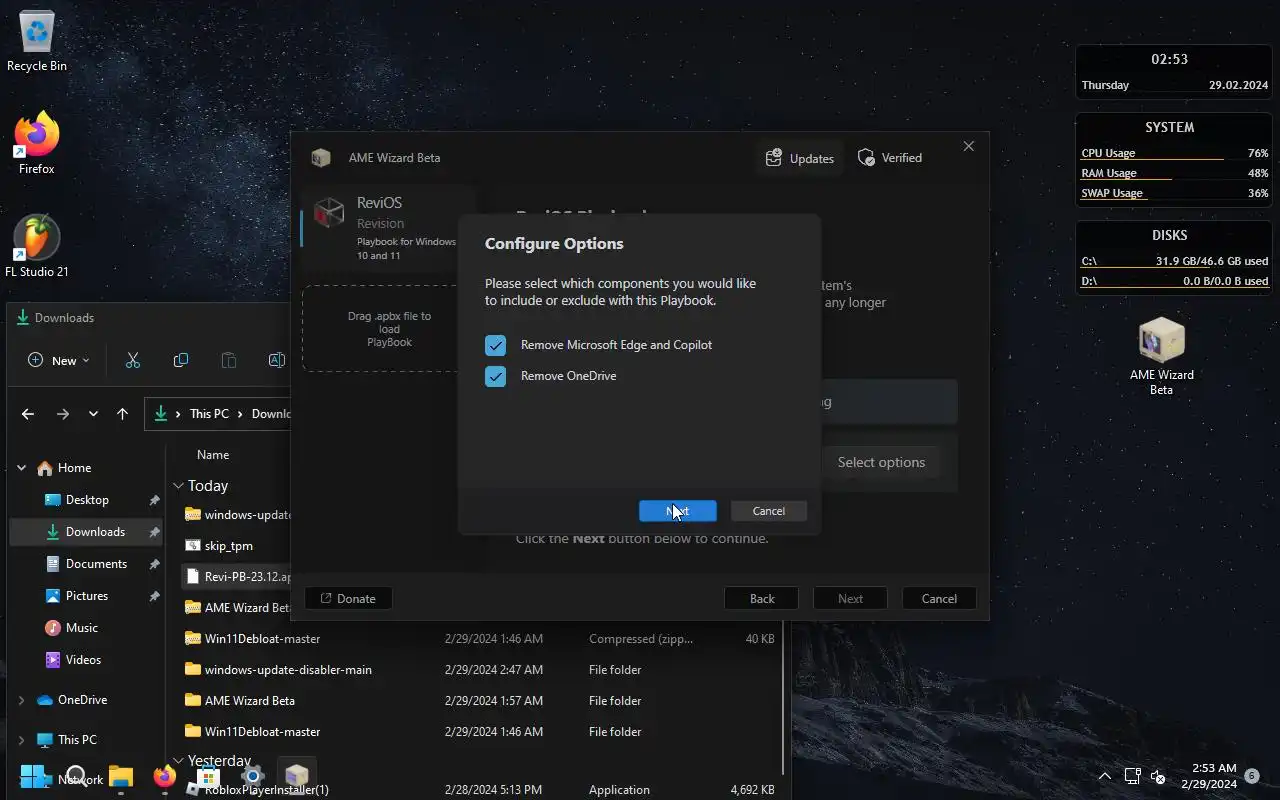Viewport: 1280px width, 800px height.
Task: Open the FL Studio 21 desktop shortcut
Action: (x=37, y=246)
